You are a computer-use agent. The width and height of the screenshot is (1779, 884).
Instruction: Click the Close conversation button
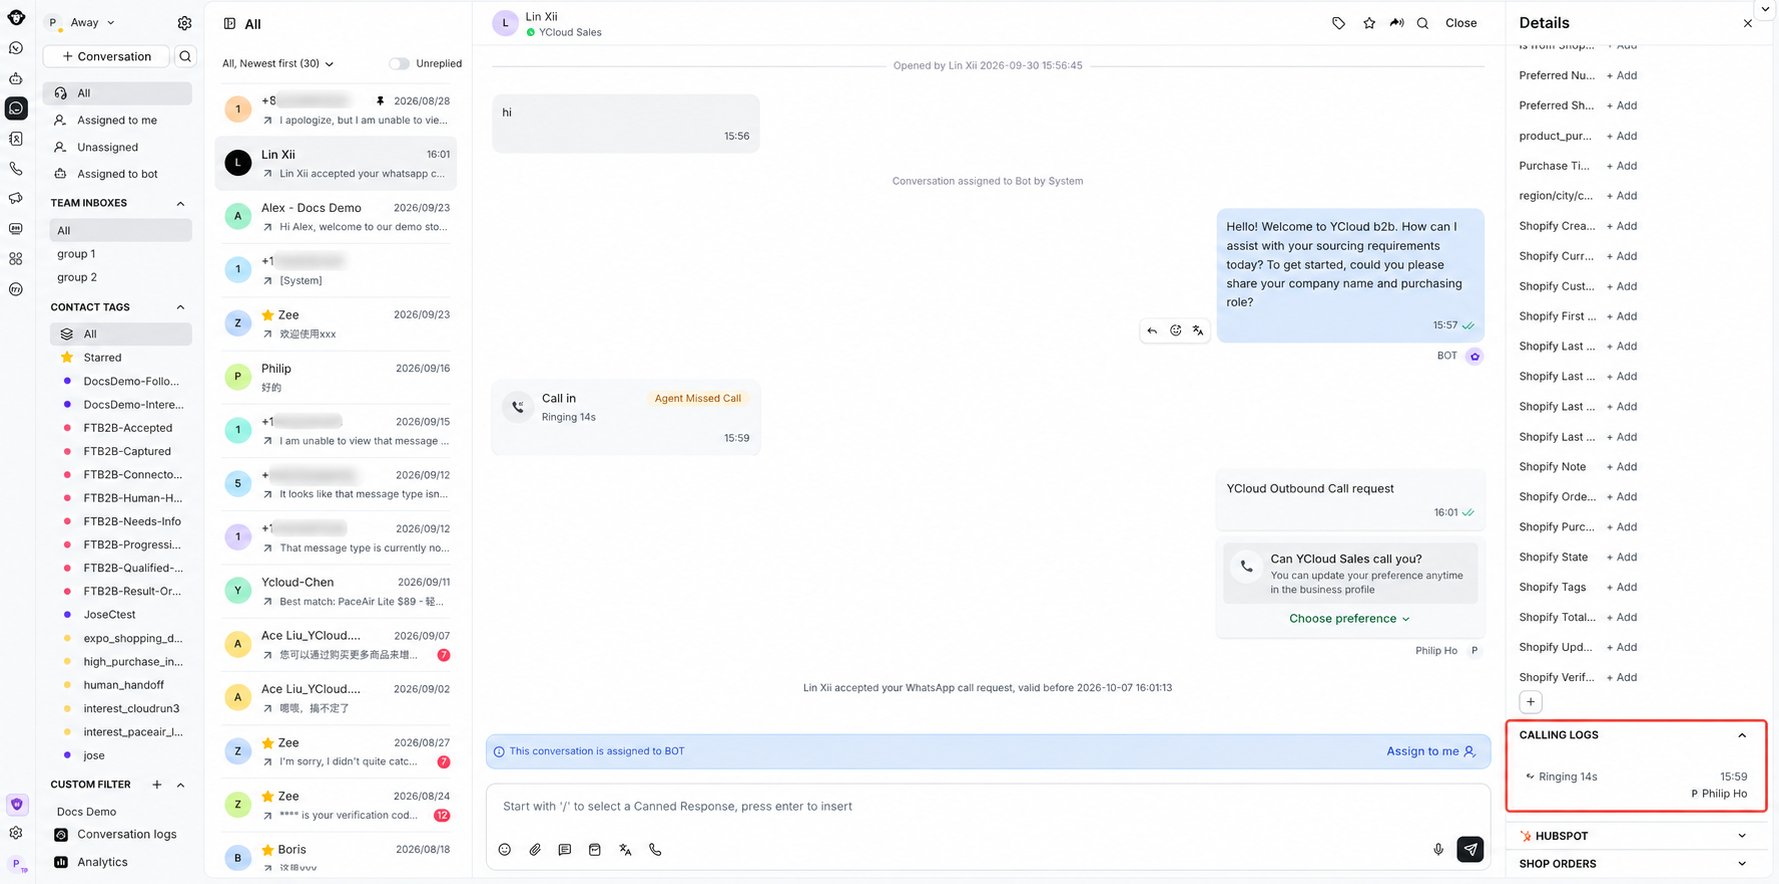coord(1461,23)
